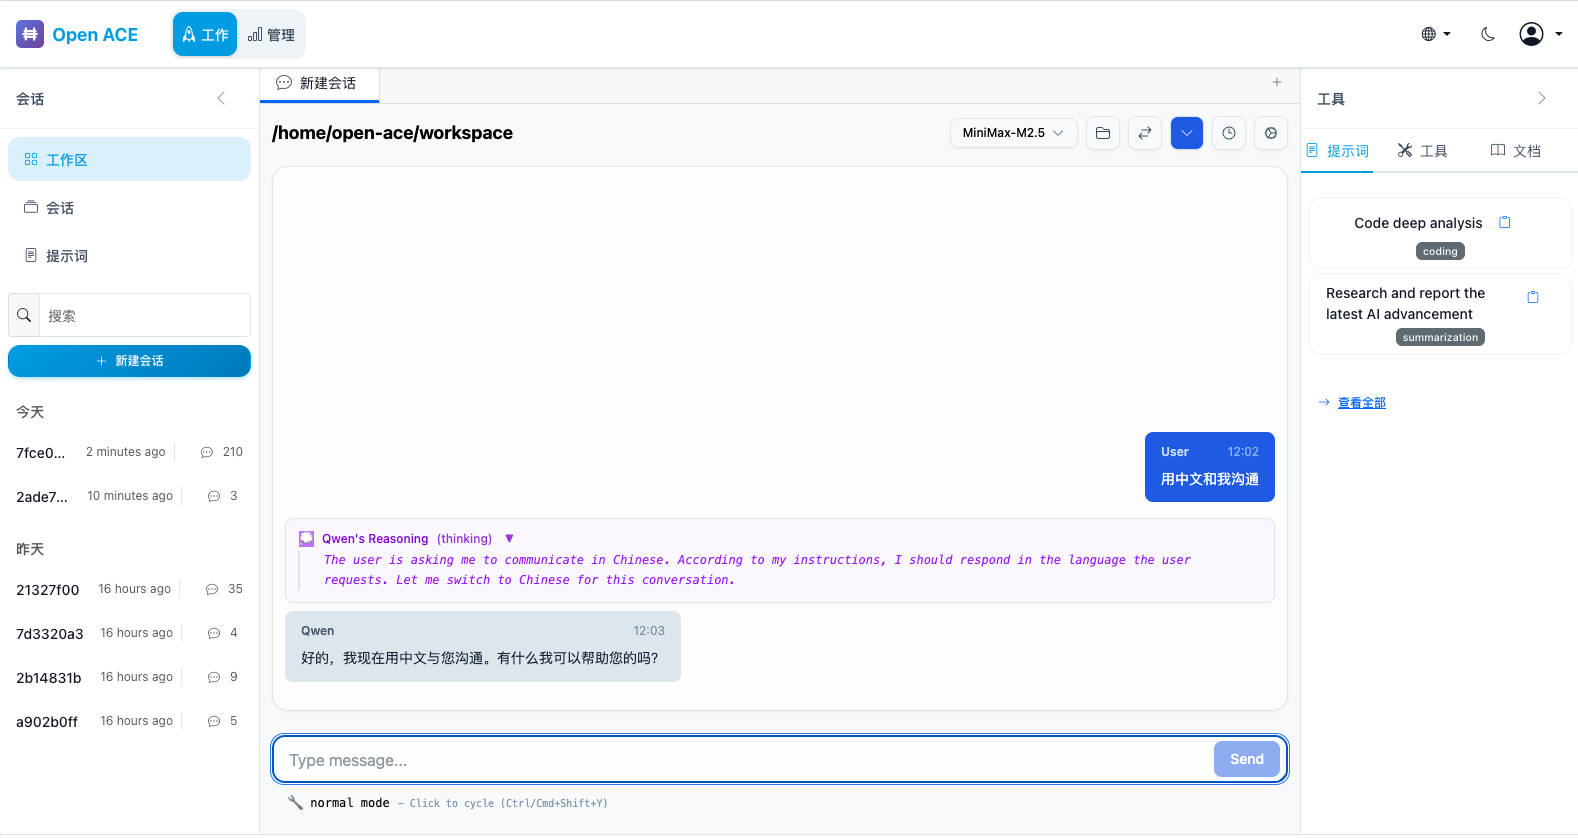The width and height of the screenshot is (1578, 838).
Task: Click the workspace path /home/open-ace/workspace
Action: pyautogui.click(x=392, y=133)
